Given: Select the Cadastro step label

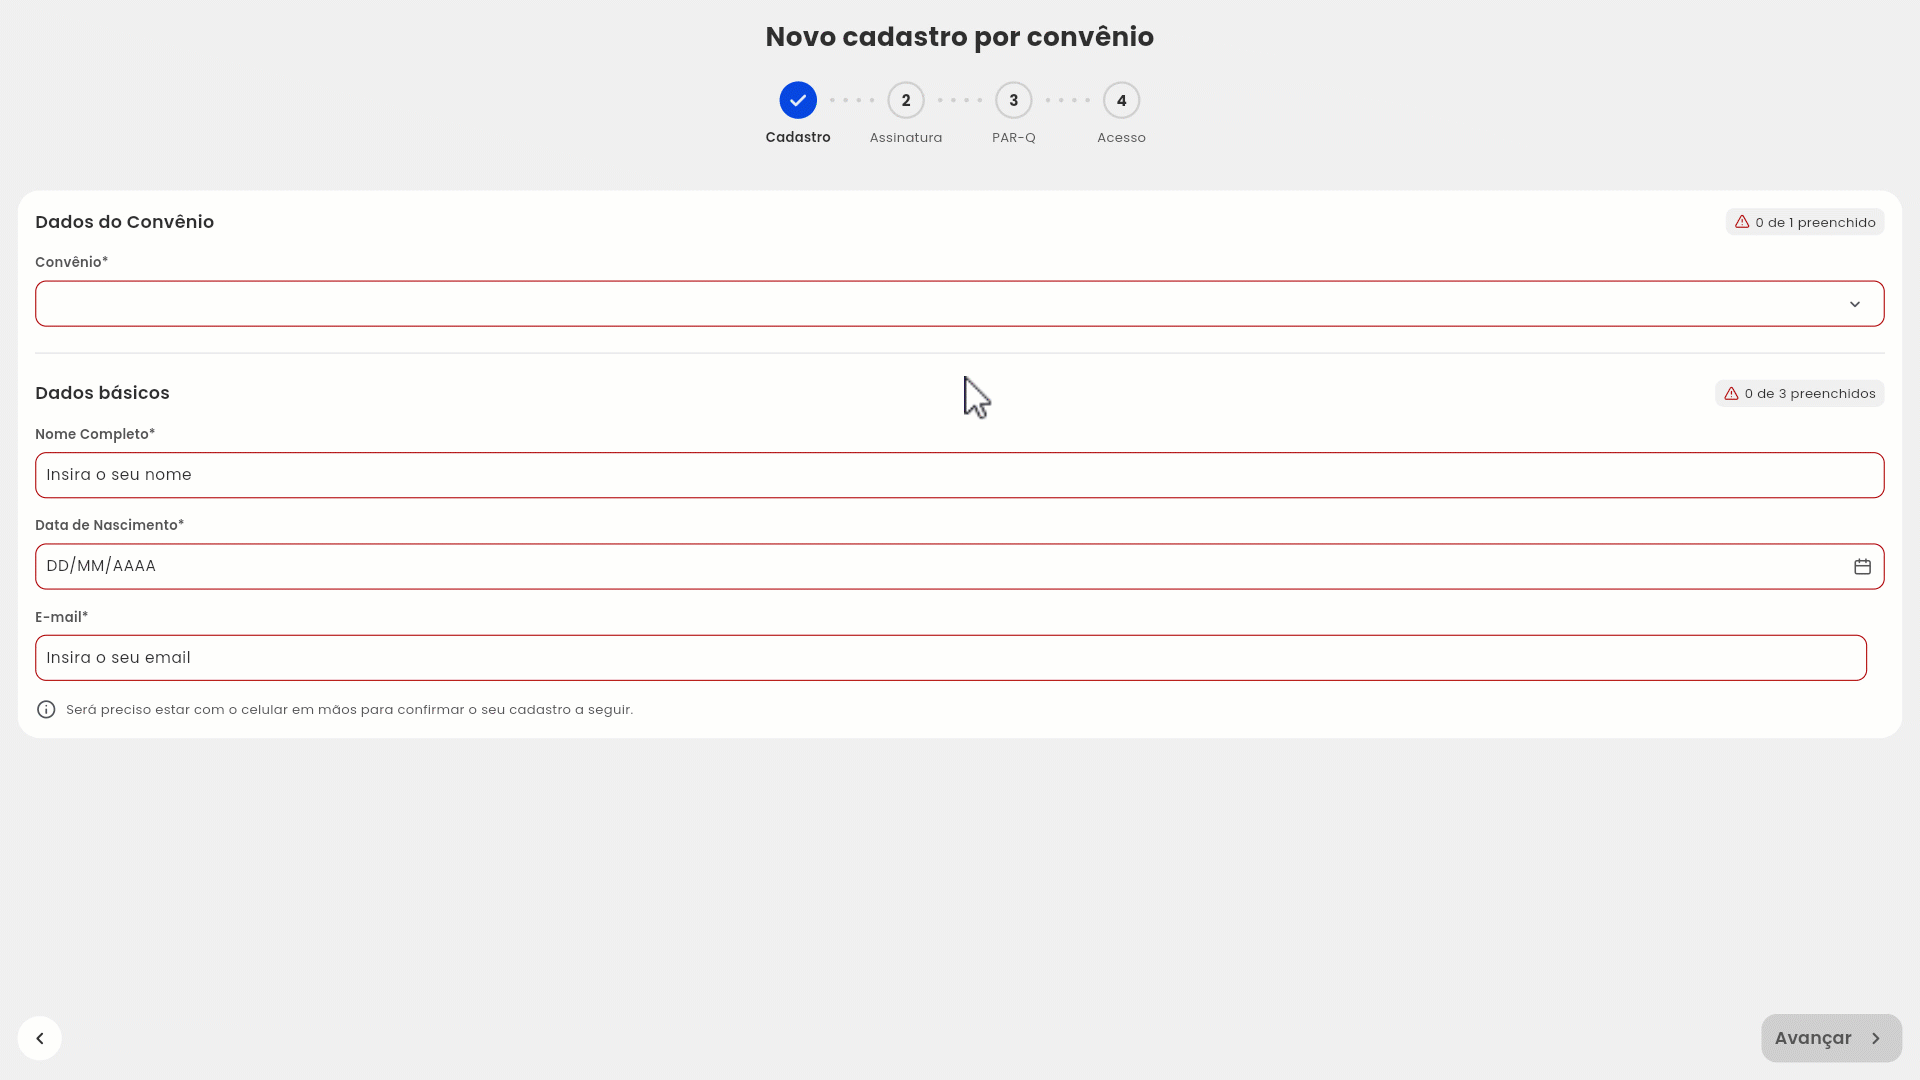Looking at the screenshot, I should click(798, 138).
